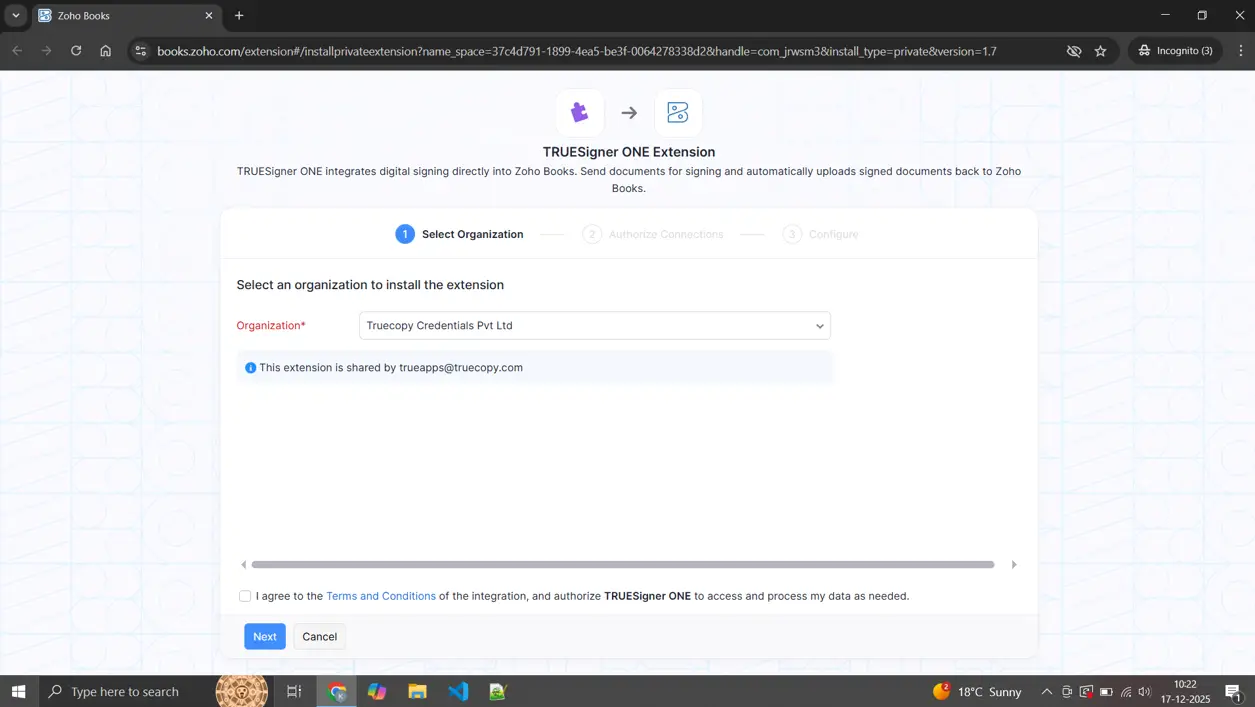This screenshot has height=707, width=1255.
Task: Click the horizontal scrollbar right arrow
Action: tap(1014, 565)
